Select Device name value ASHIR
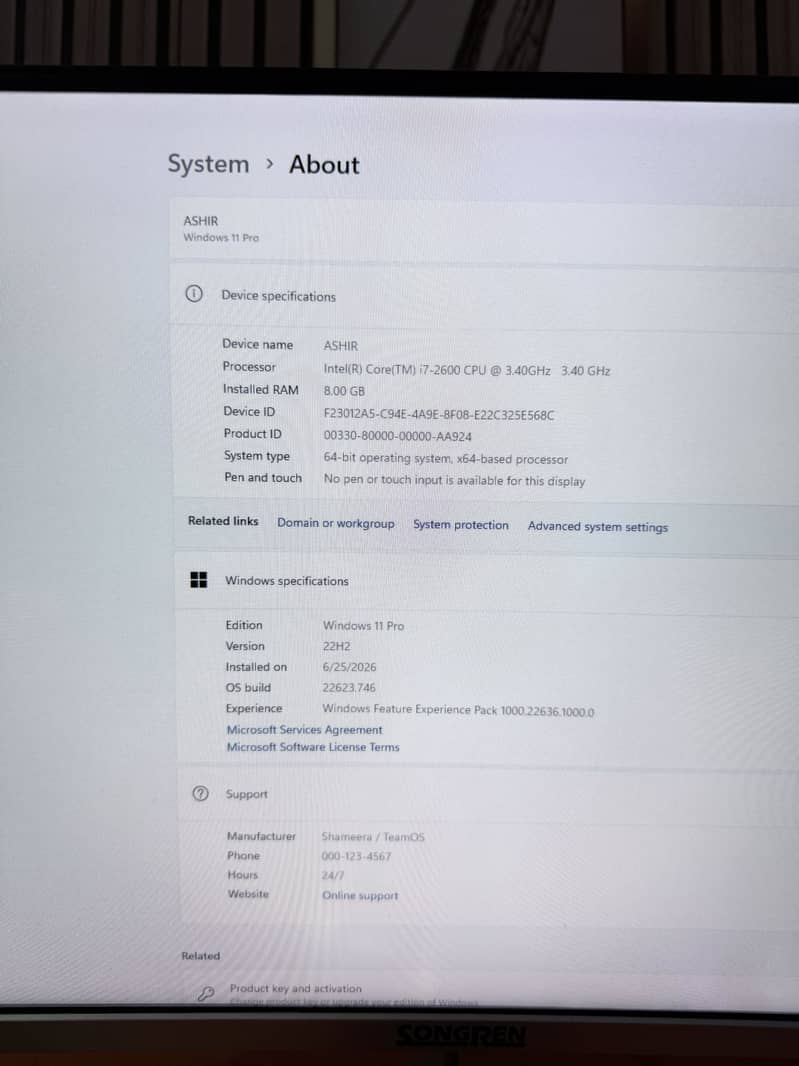799x1066 pixels. [340, 346]
